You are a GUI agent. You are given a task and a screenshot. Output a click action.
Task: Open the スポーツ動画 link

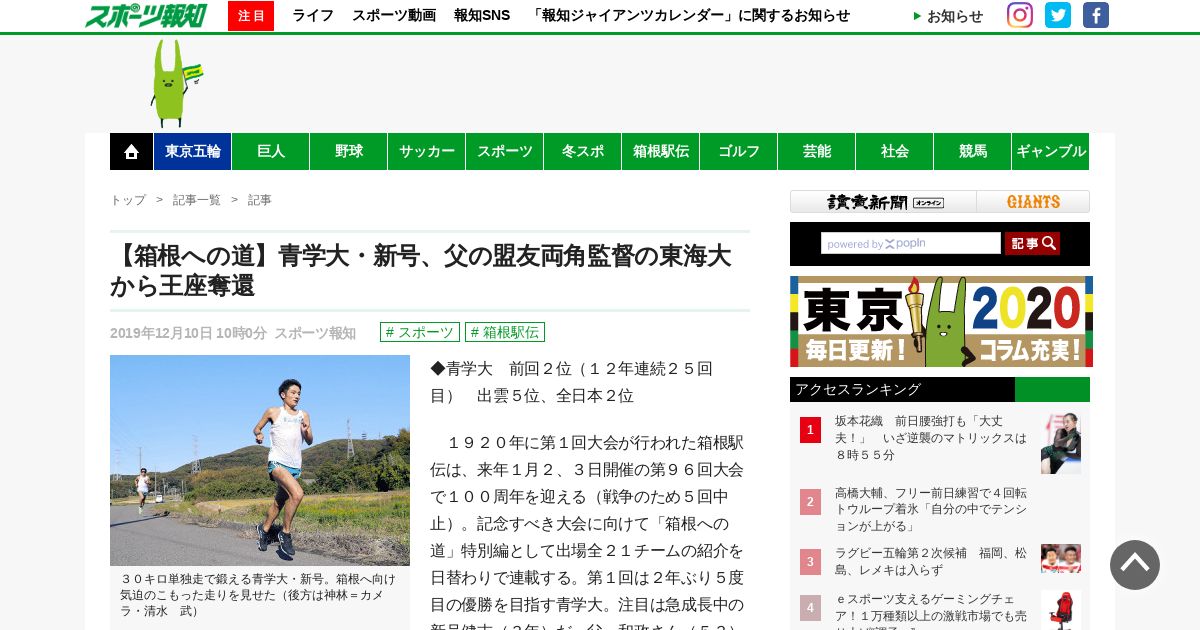point(394,16)
